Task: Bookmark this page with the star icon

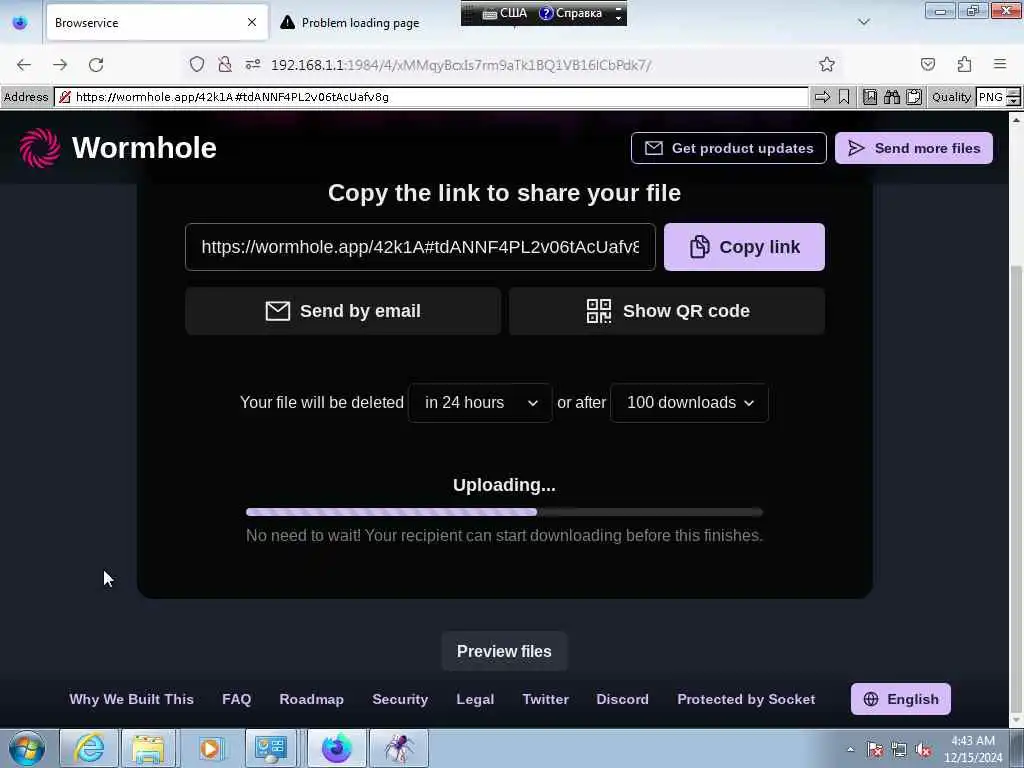Action: [x=827, y=64]
